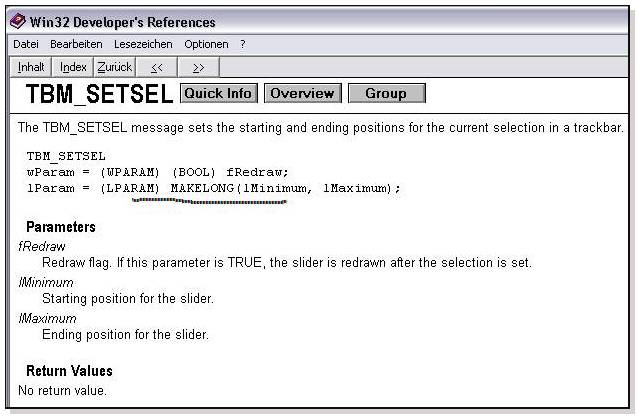Viewport: 639px width, 418px height.
Task: Click the wParam code line
Action: [157, 172]
